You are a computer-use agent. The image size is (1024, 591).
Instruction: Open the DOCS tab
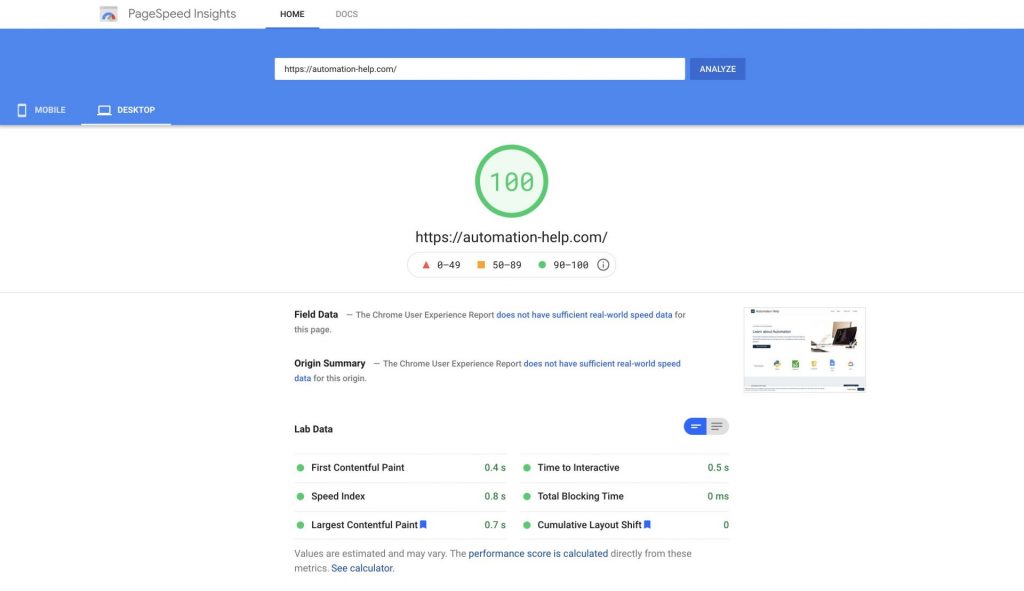pyautogui.click(x=346, y=14)
